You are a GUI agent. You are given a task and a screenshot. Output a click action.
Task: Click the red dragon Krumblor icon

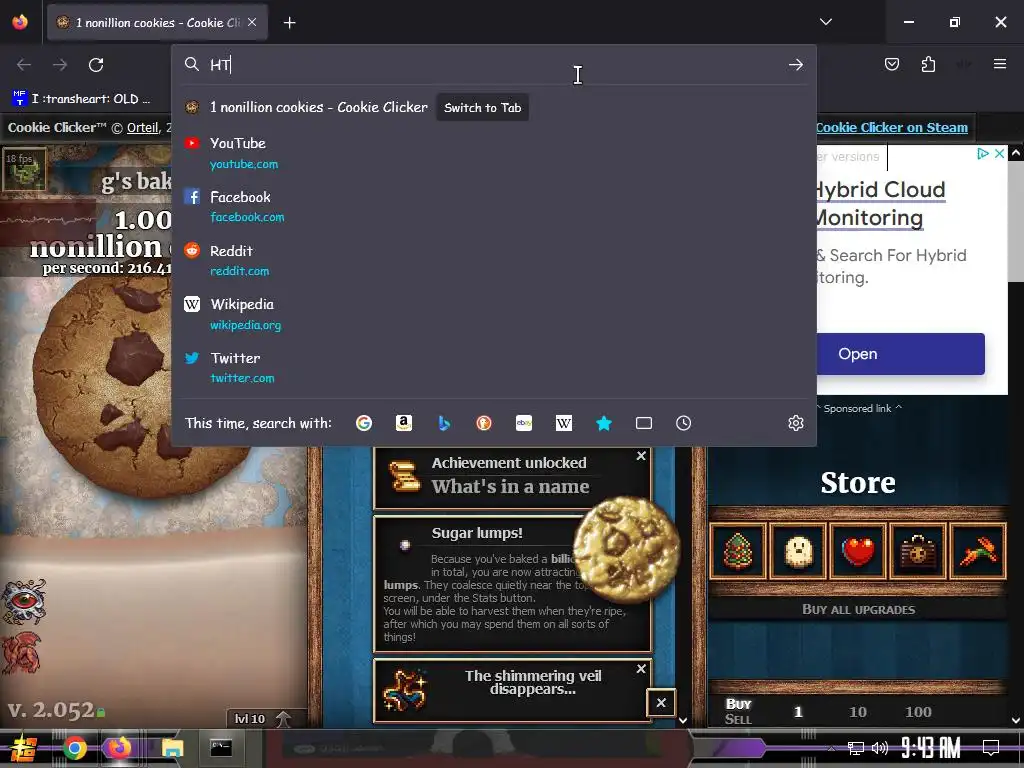coord(22,652)
